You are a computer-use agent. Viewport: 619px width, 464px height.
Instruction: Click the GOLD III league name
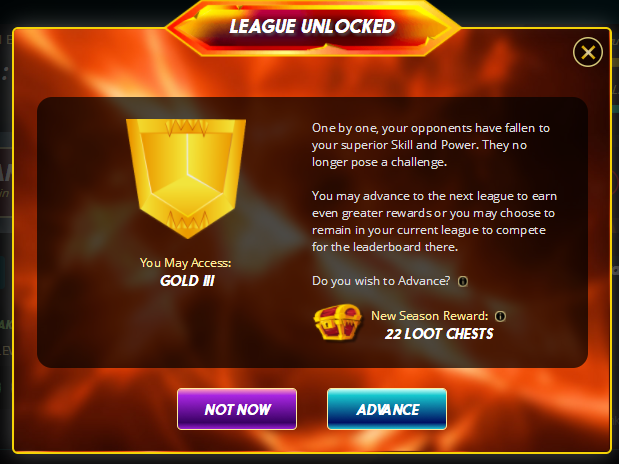coord(187,281)
